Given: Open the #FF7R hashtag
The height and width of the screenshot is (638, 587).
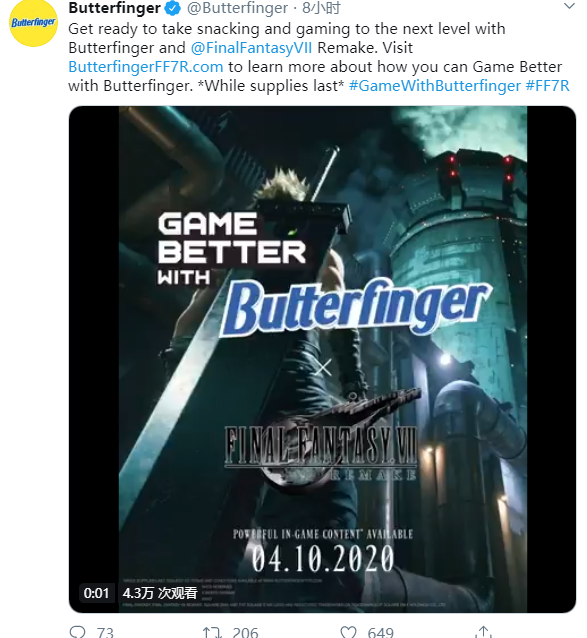Looking at the screenshot, I should click(548, 86).
